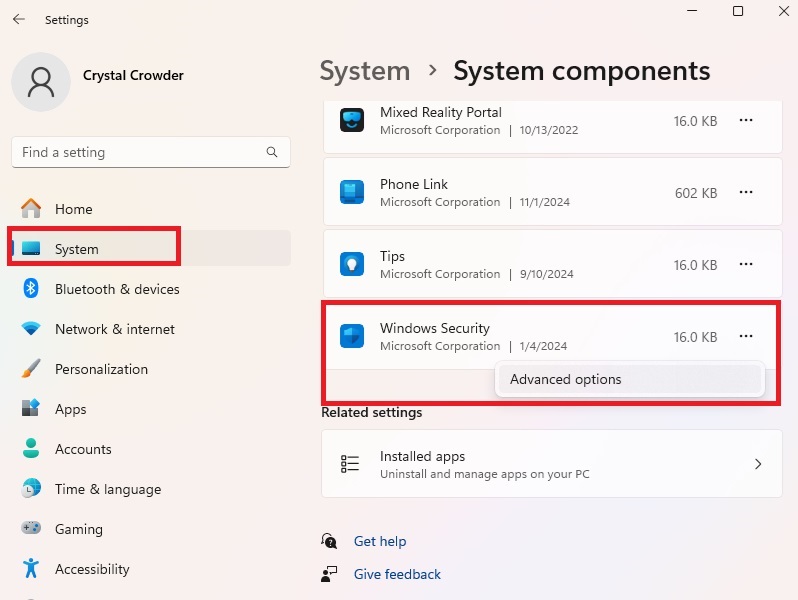Open Installed apps related setting

[552, 464]
